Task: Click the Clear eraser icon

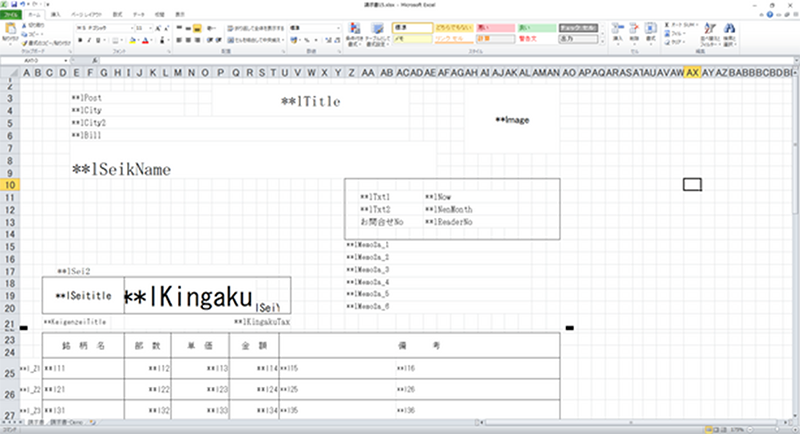Action: pos(667,42)
